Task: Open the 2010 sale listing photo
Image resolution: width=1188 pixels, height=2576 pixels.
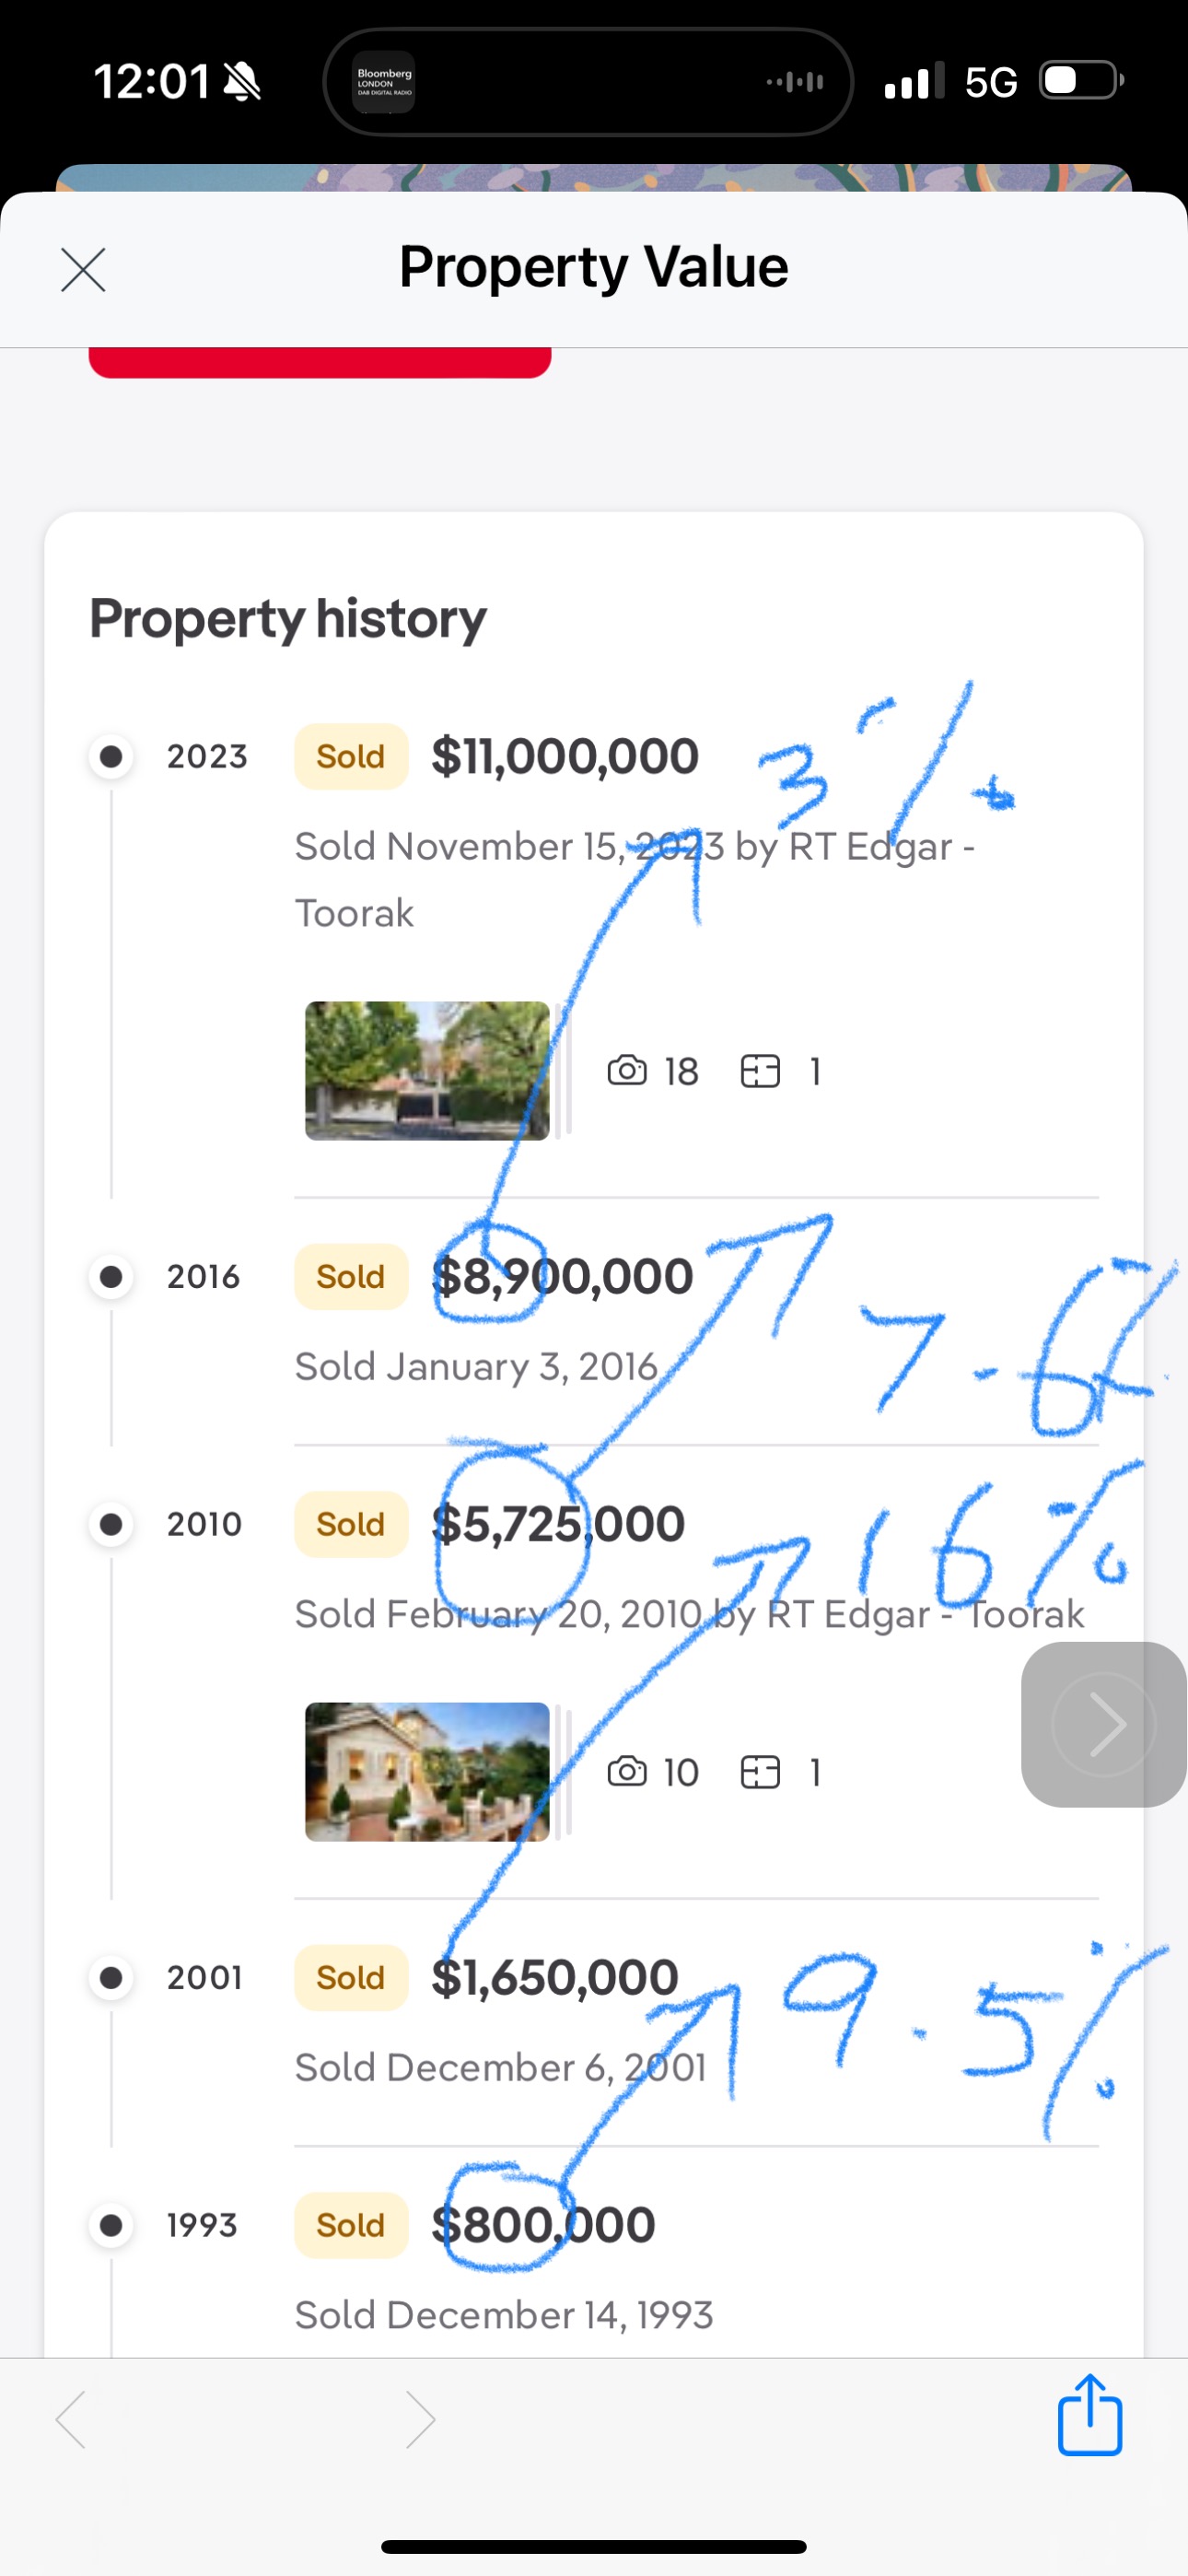Action: [x=427, y=1772]
